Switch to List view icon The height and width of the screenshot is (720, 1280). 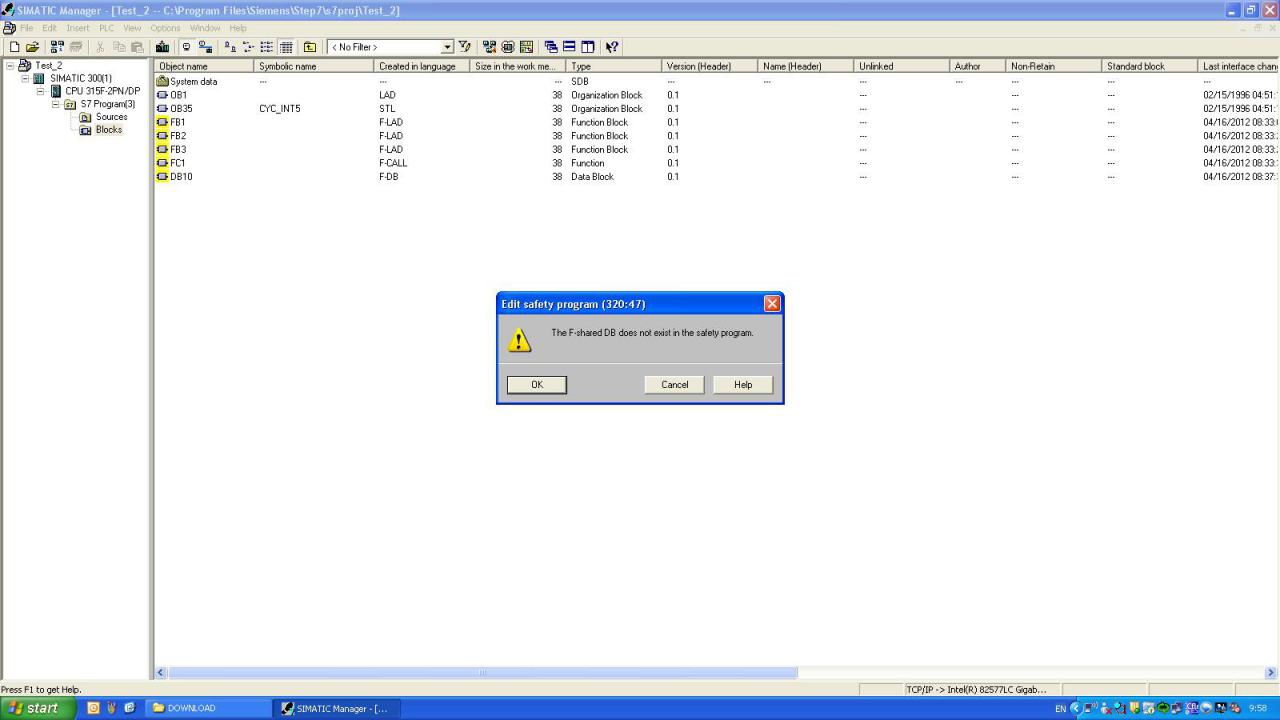pyautogui.click(x=267, y=47)
